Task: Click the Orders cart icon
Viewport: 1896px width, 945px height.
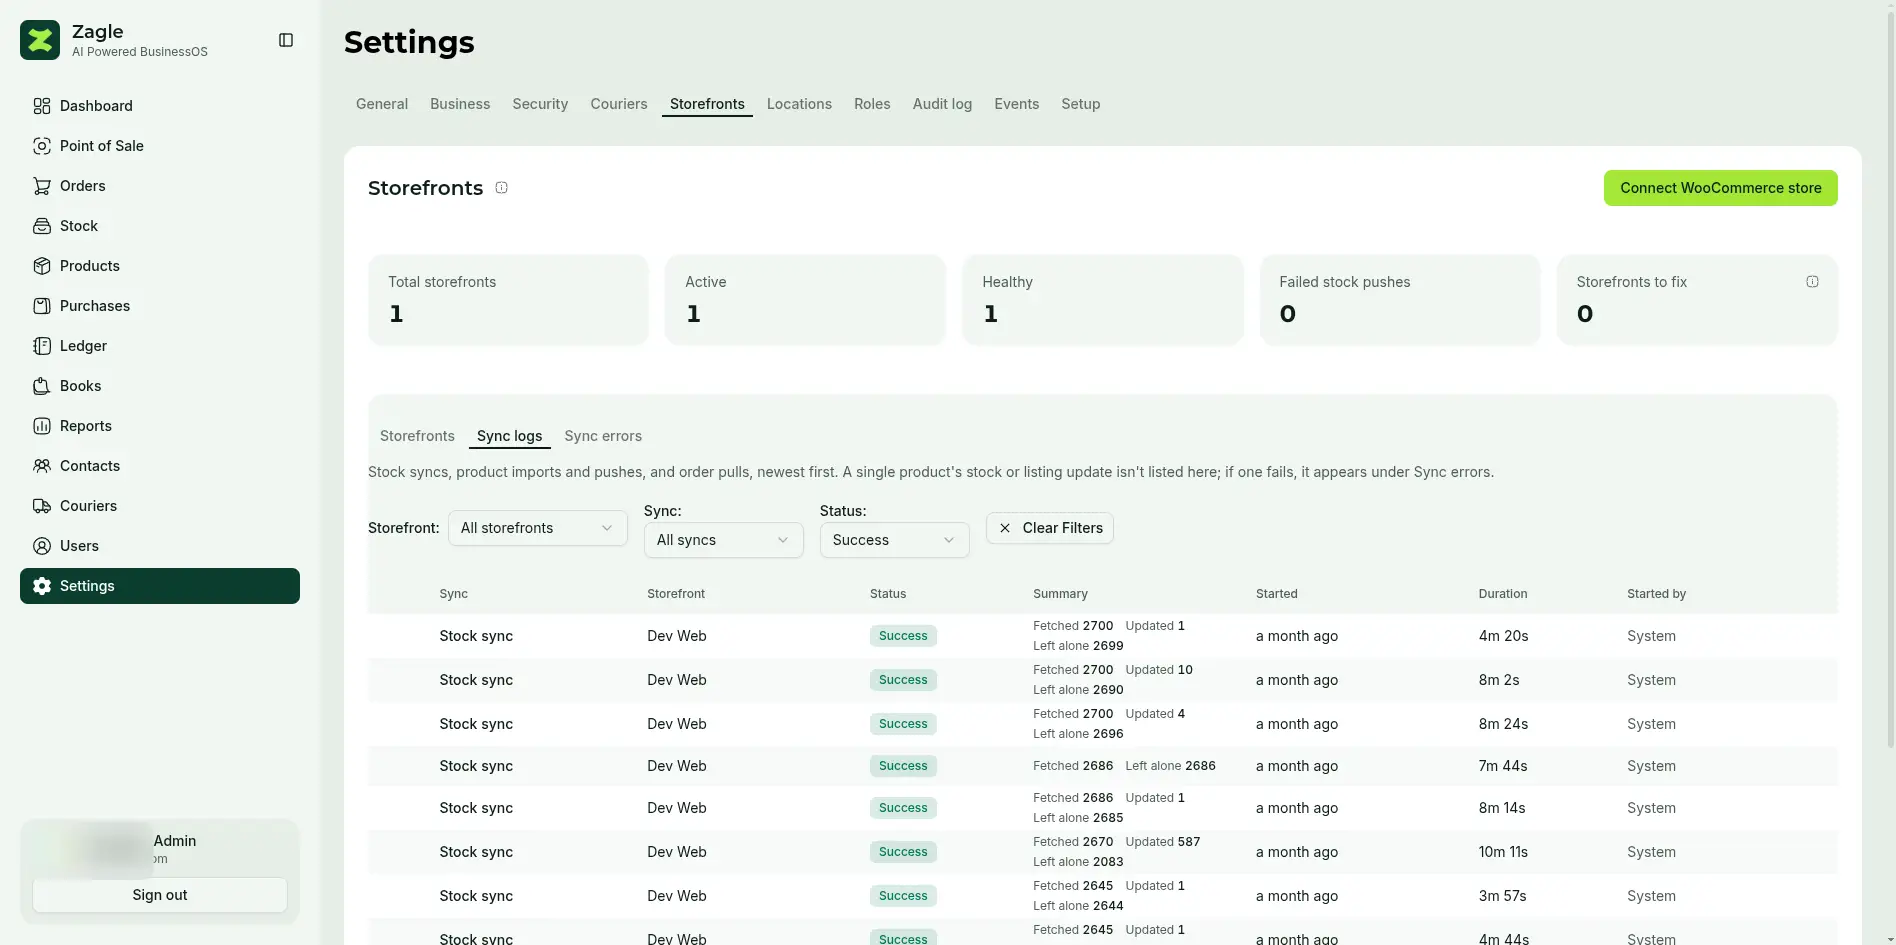Action: pyautogui.click(x=42, y=186)
